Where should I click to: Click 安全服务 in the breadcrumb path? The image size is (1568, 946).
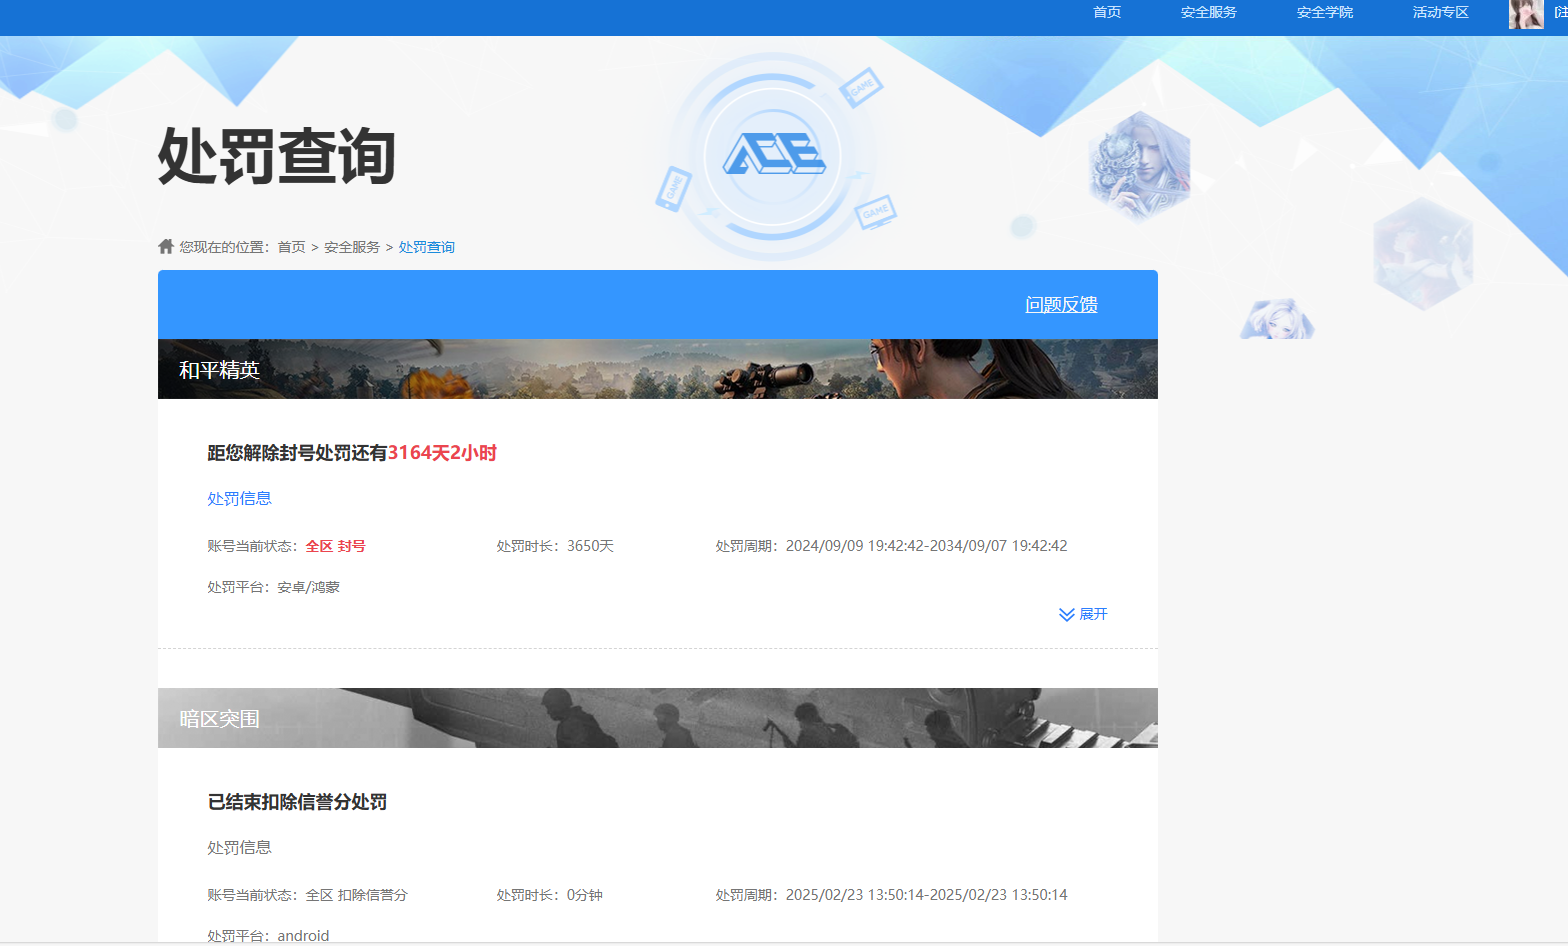352,247
